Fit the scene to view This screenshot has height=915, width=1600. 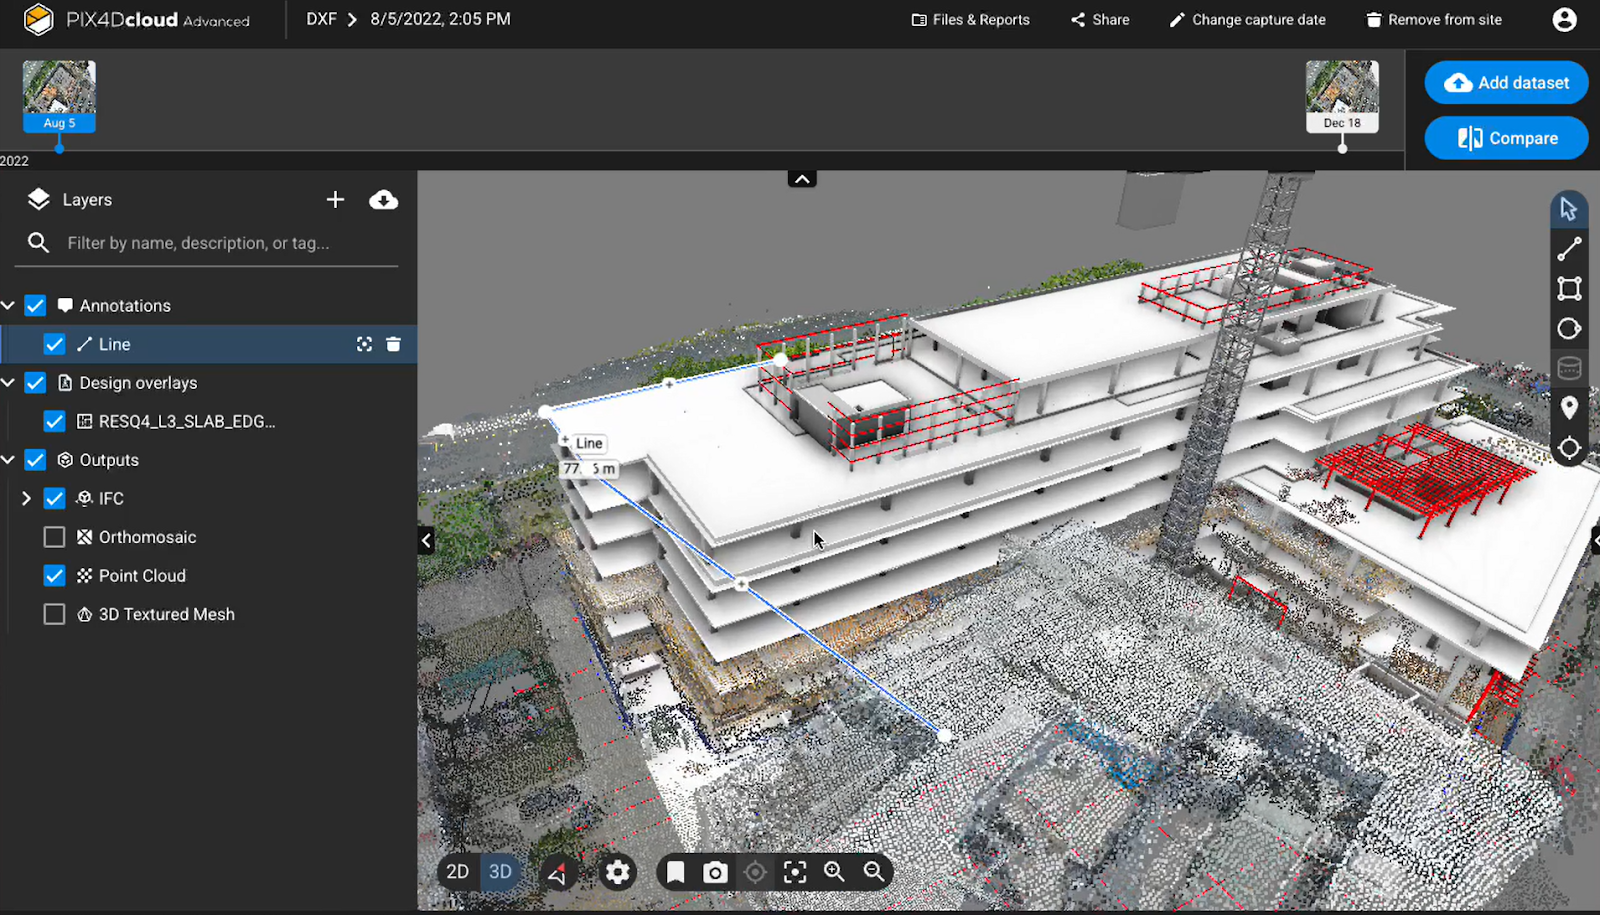click(x=795, y=872)
